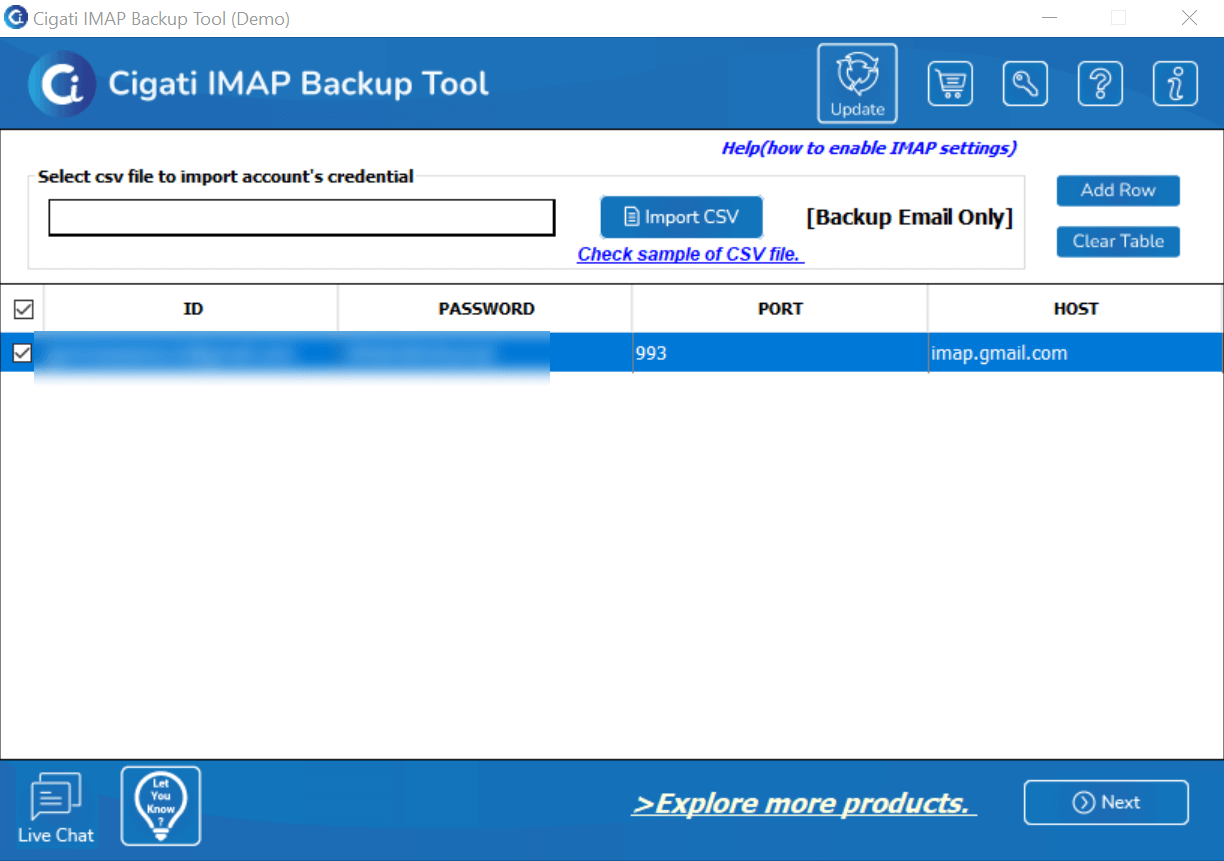The height and width of the screenshot is (861, 1224).
Task: Minimize the Cigati IMAP Backup Tool window
Action: (x=1049, y=18)
